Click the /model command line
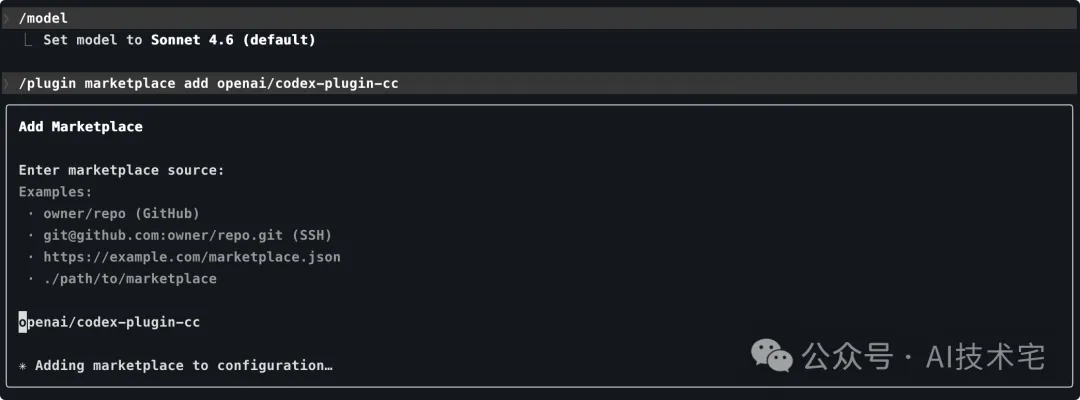Viewport: 1080px width, 400px height. [540, 19]
